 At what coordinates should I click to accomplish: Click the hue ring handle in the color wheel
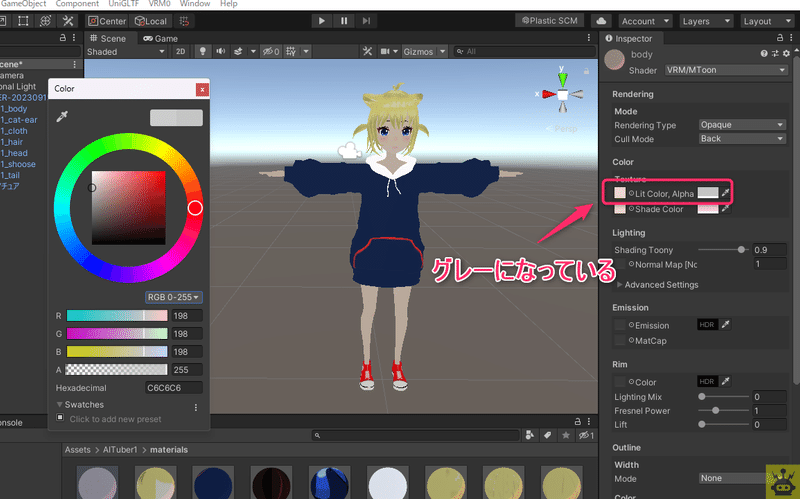tap(195, 208)
